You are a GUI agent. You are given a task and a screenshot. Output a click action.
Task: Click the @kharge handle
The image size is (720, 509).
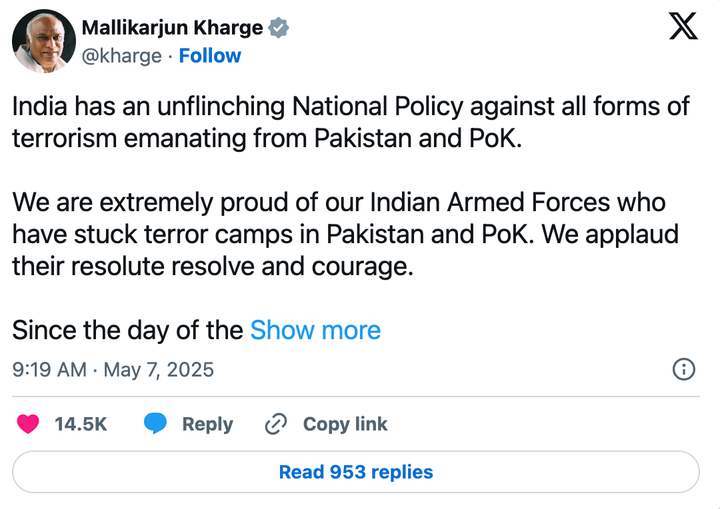(x=120, y=56)
